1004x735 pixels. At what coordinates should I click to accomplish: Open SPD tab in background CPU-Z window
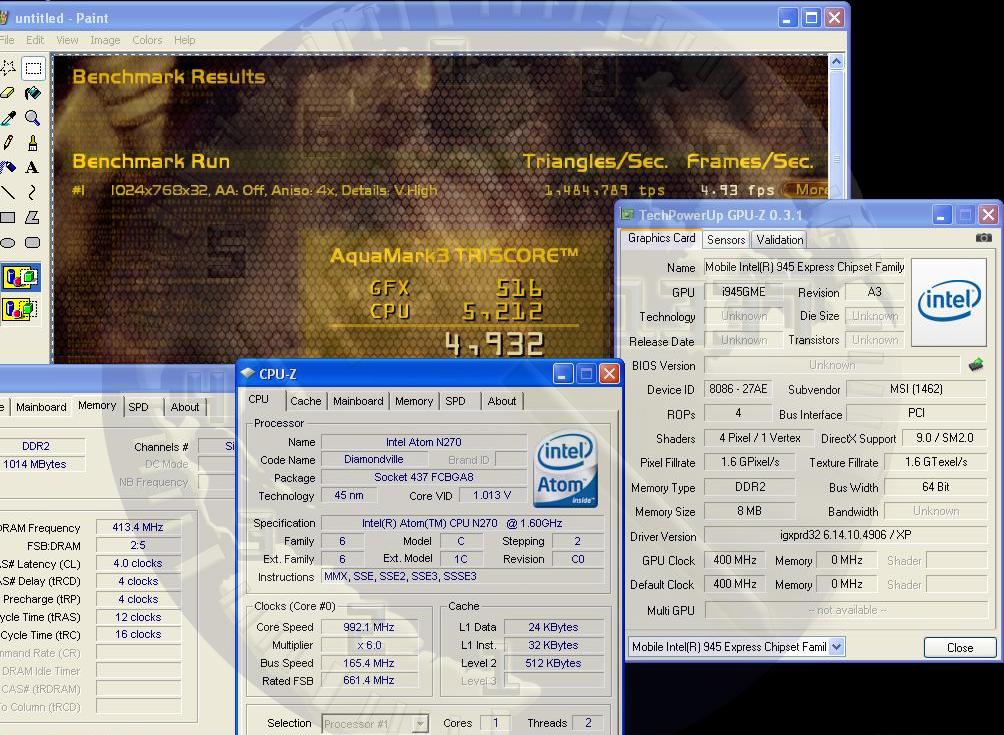138,407
